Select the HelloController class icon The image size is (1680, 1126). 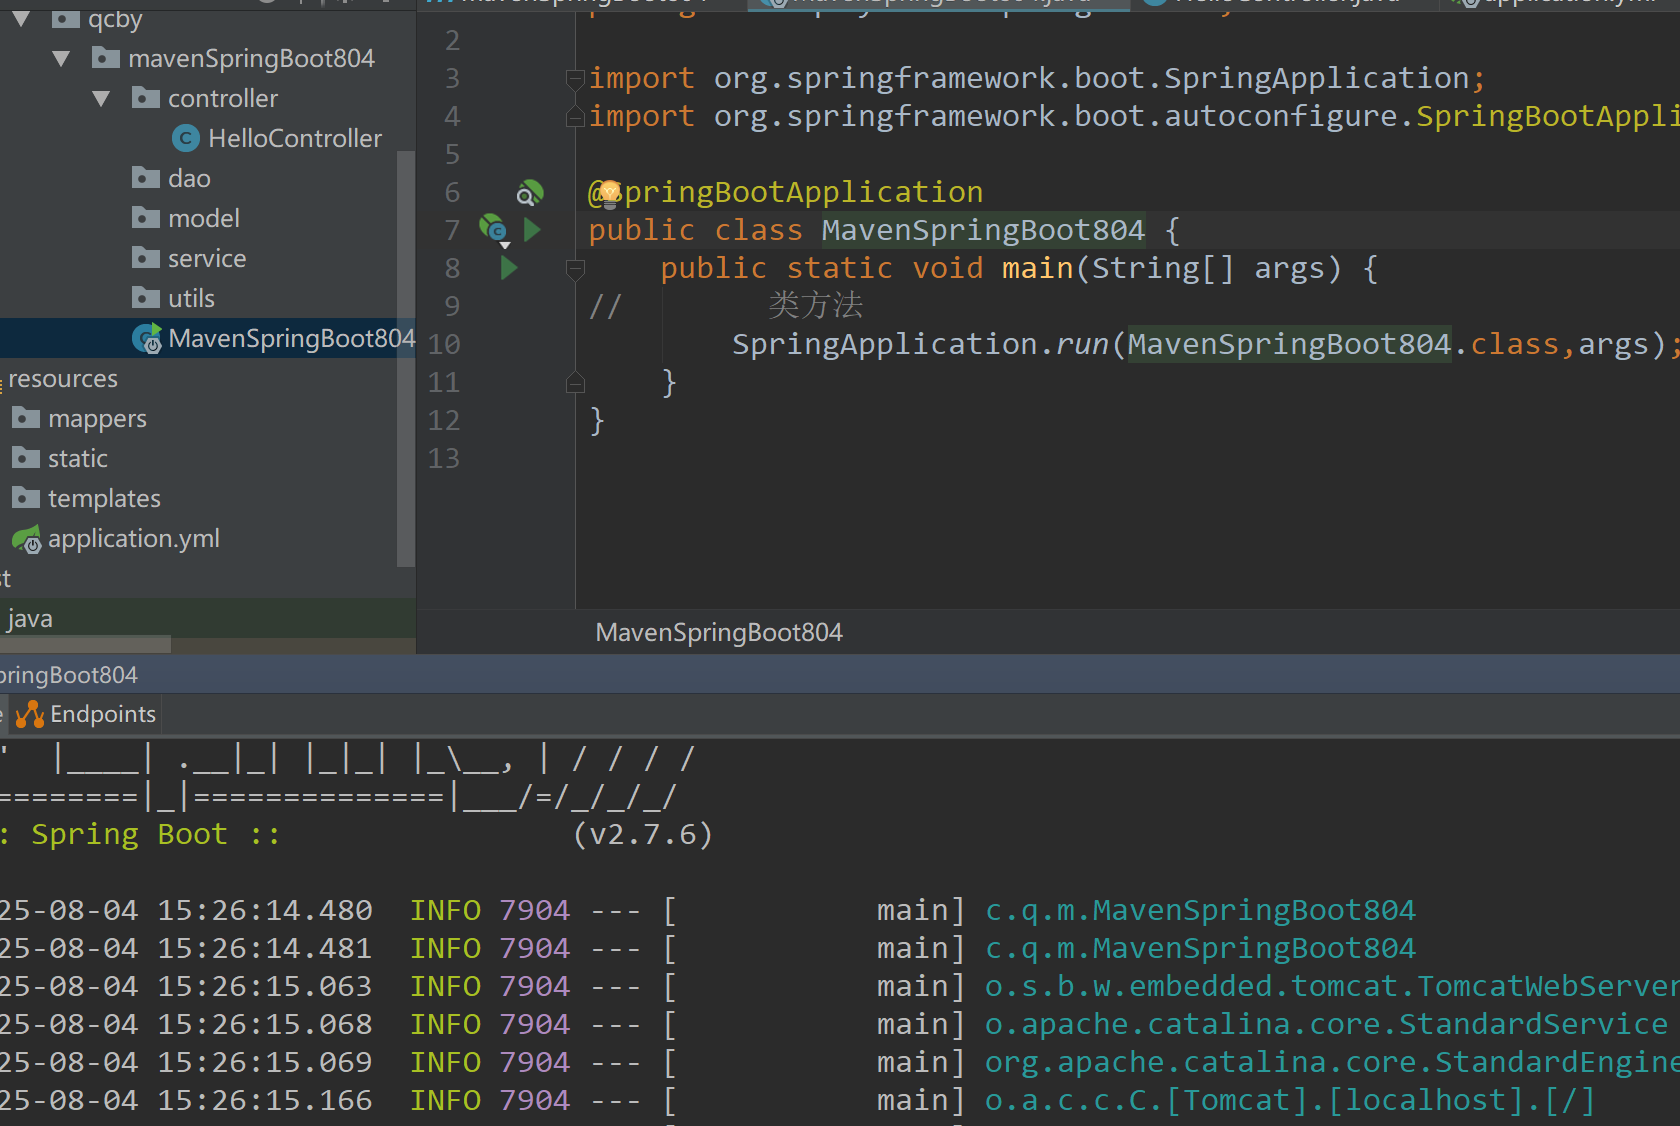pyautogui.click(x=186, y=138)
